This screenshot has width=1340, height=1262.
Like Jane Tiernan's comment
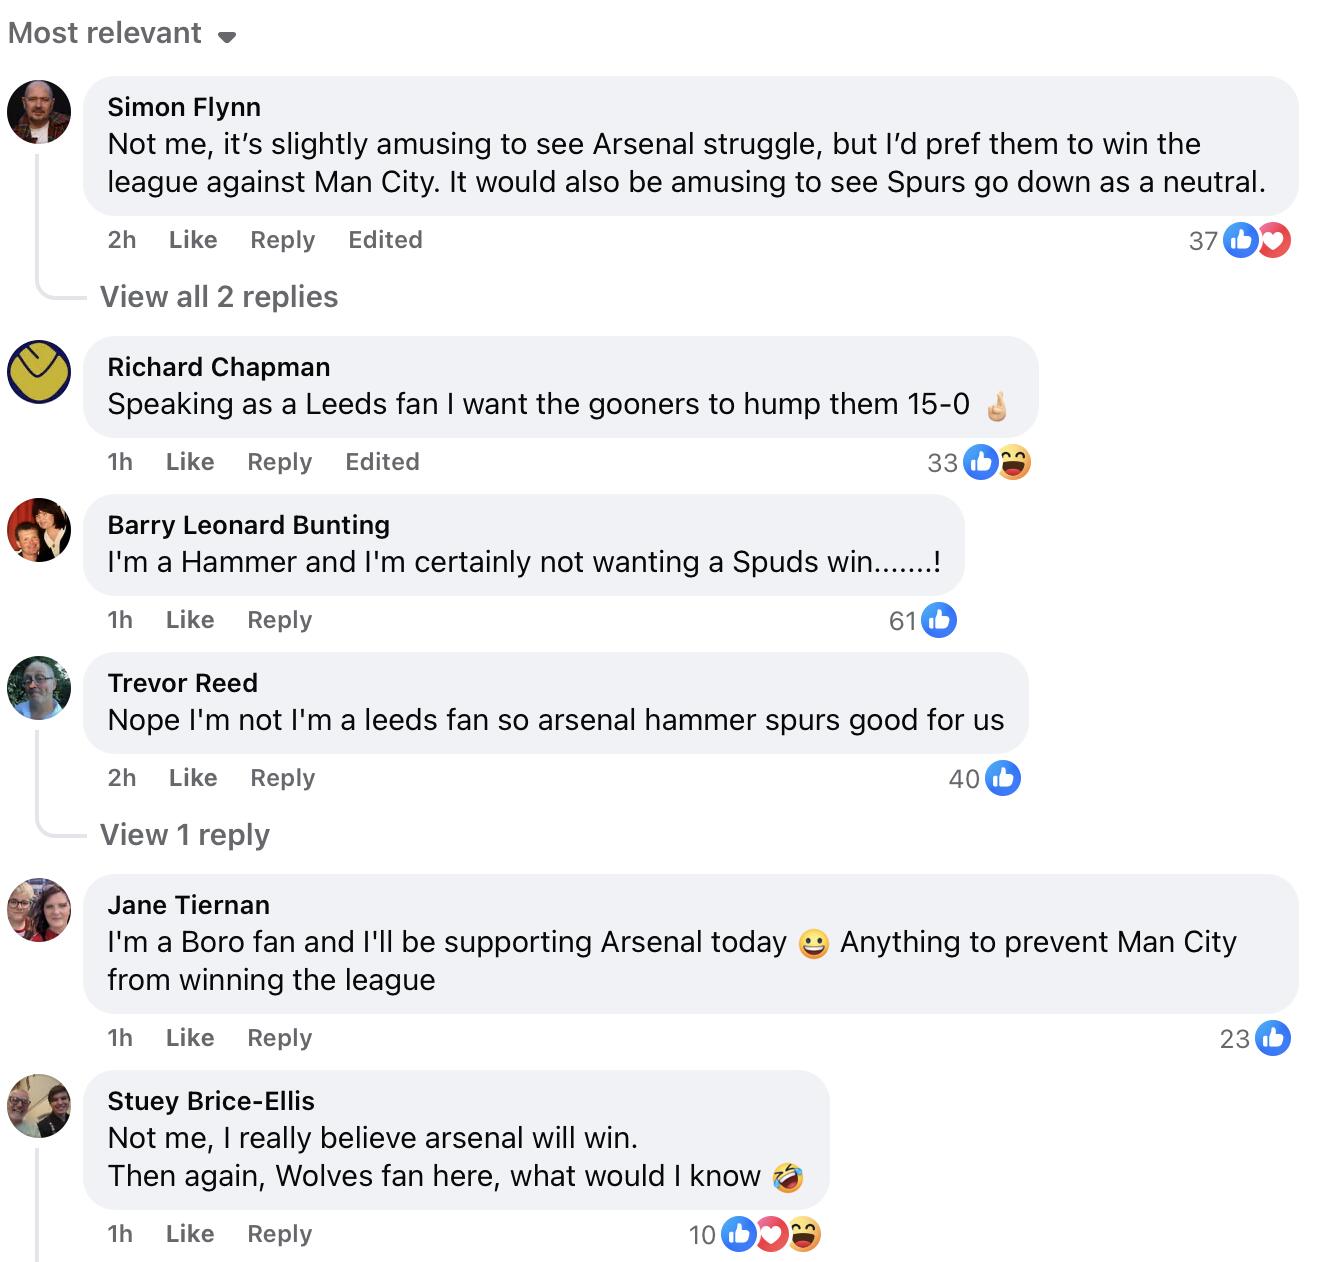(x=190, y=1038)
